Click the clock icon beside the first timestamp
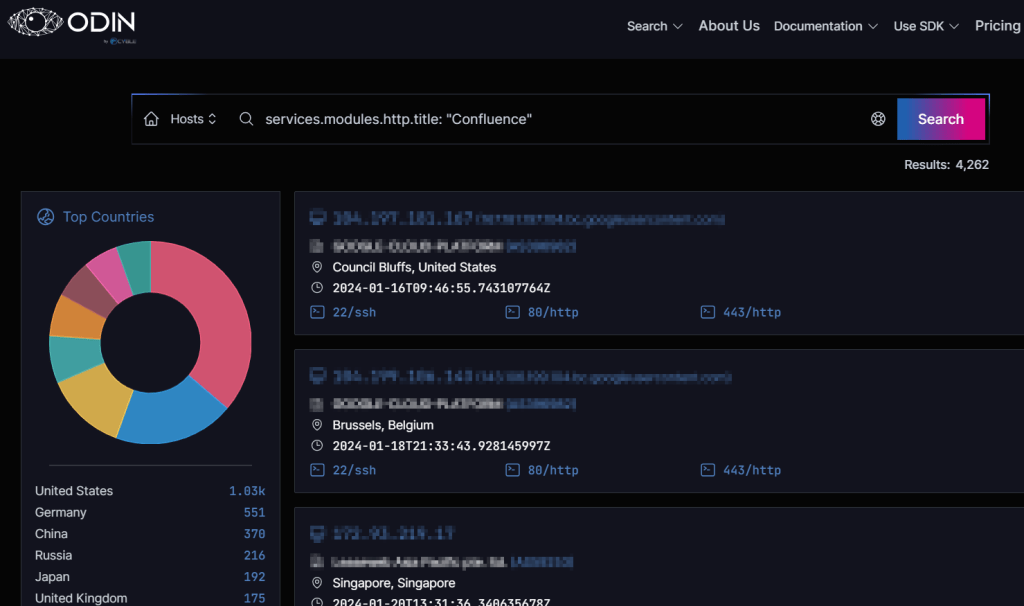 pyautogui.click(x=317, y=288)
